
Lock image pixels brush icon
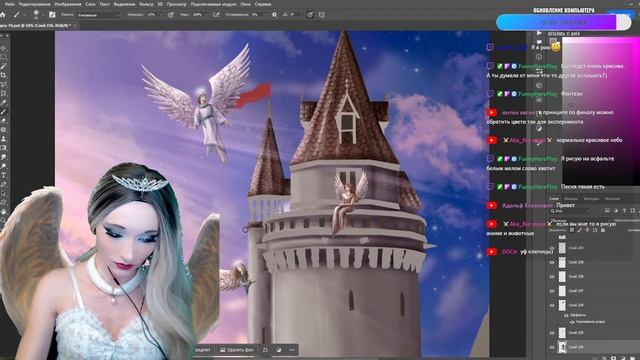point(580,230)
